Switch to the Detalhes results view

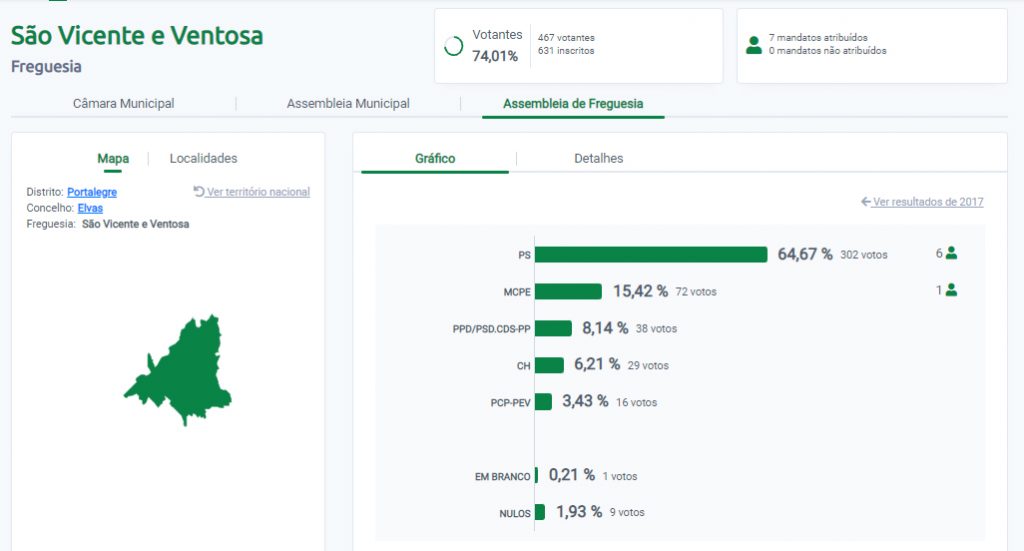[598, 159]
